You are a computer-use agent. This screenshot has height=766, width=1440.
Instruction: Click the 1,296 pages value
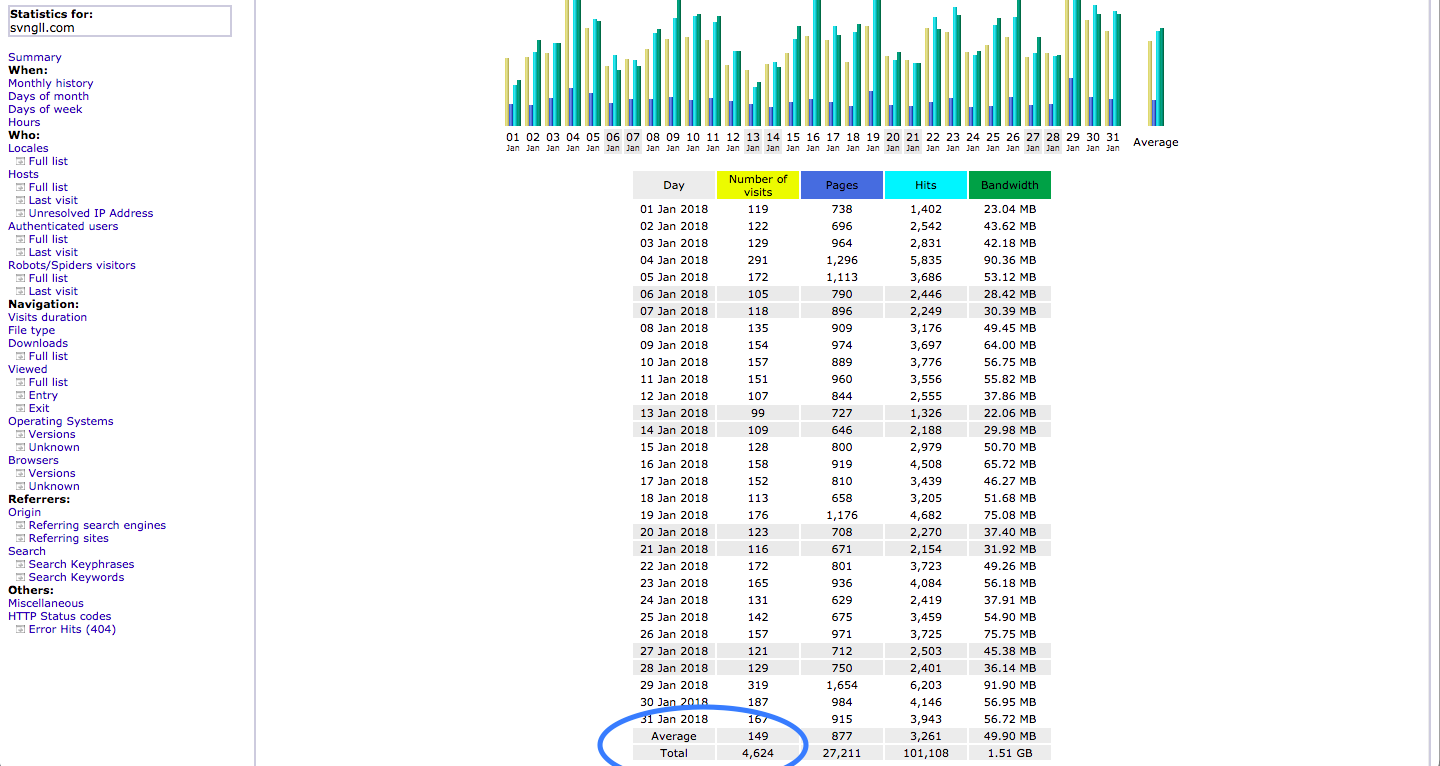click(842, 260)
